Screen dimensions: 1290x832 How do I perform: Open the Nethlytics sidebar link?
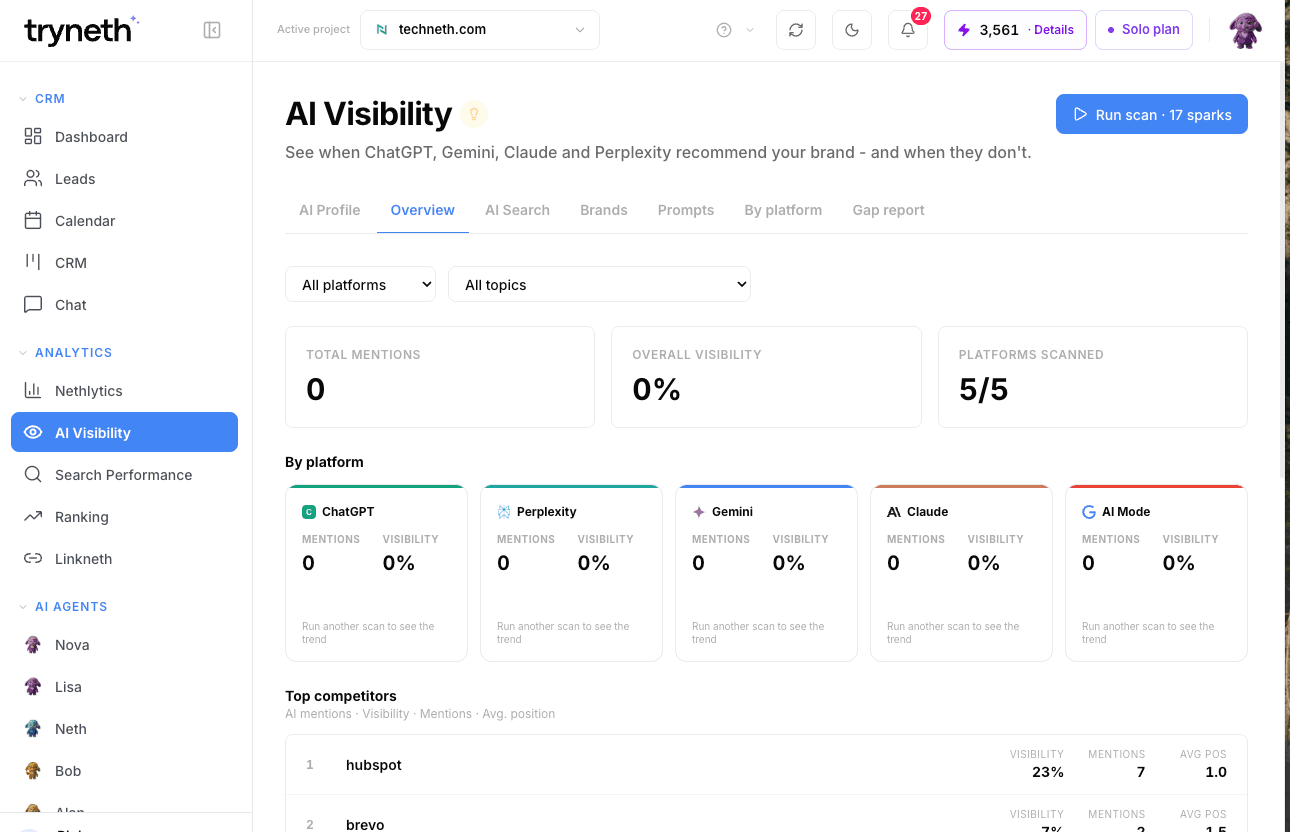(x=124, y=390)
